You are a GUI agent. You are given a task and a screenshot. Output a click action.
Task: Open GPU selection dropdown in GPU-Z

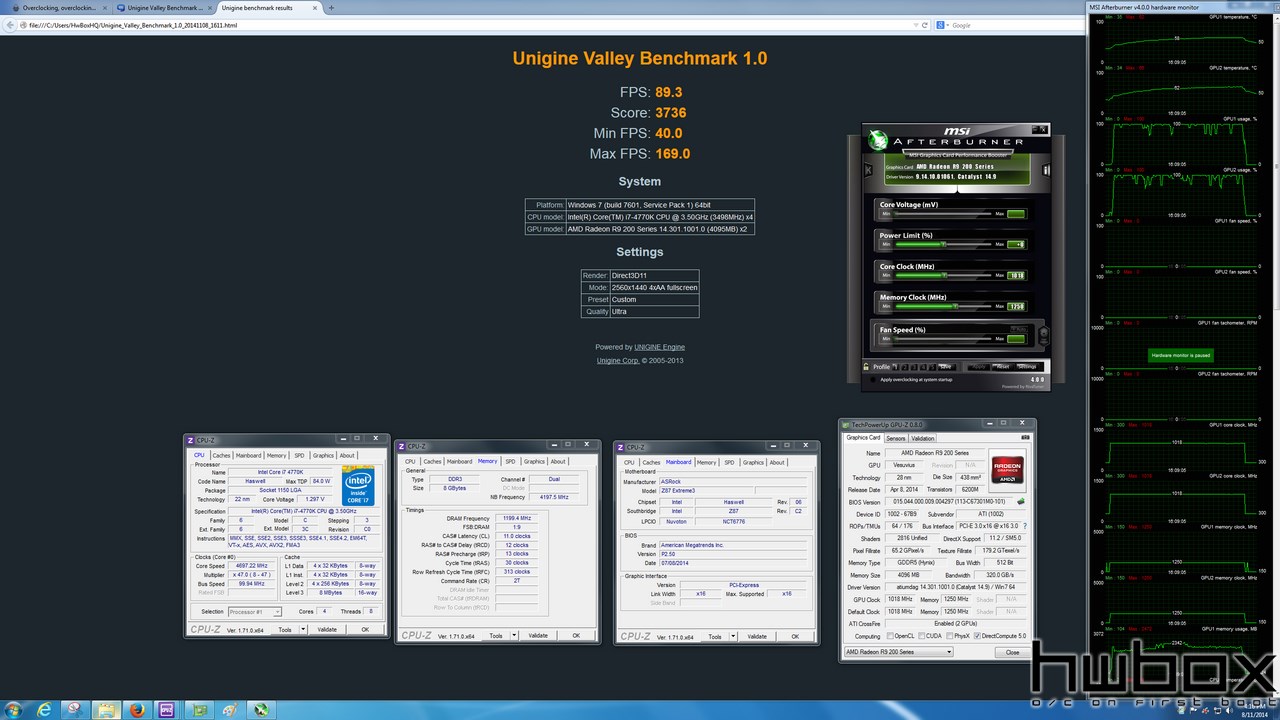pyautogui.click(x=899, y=652)
